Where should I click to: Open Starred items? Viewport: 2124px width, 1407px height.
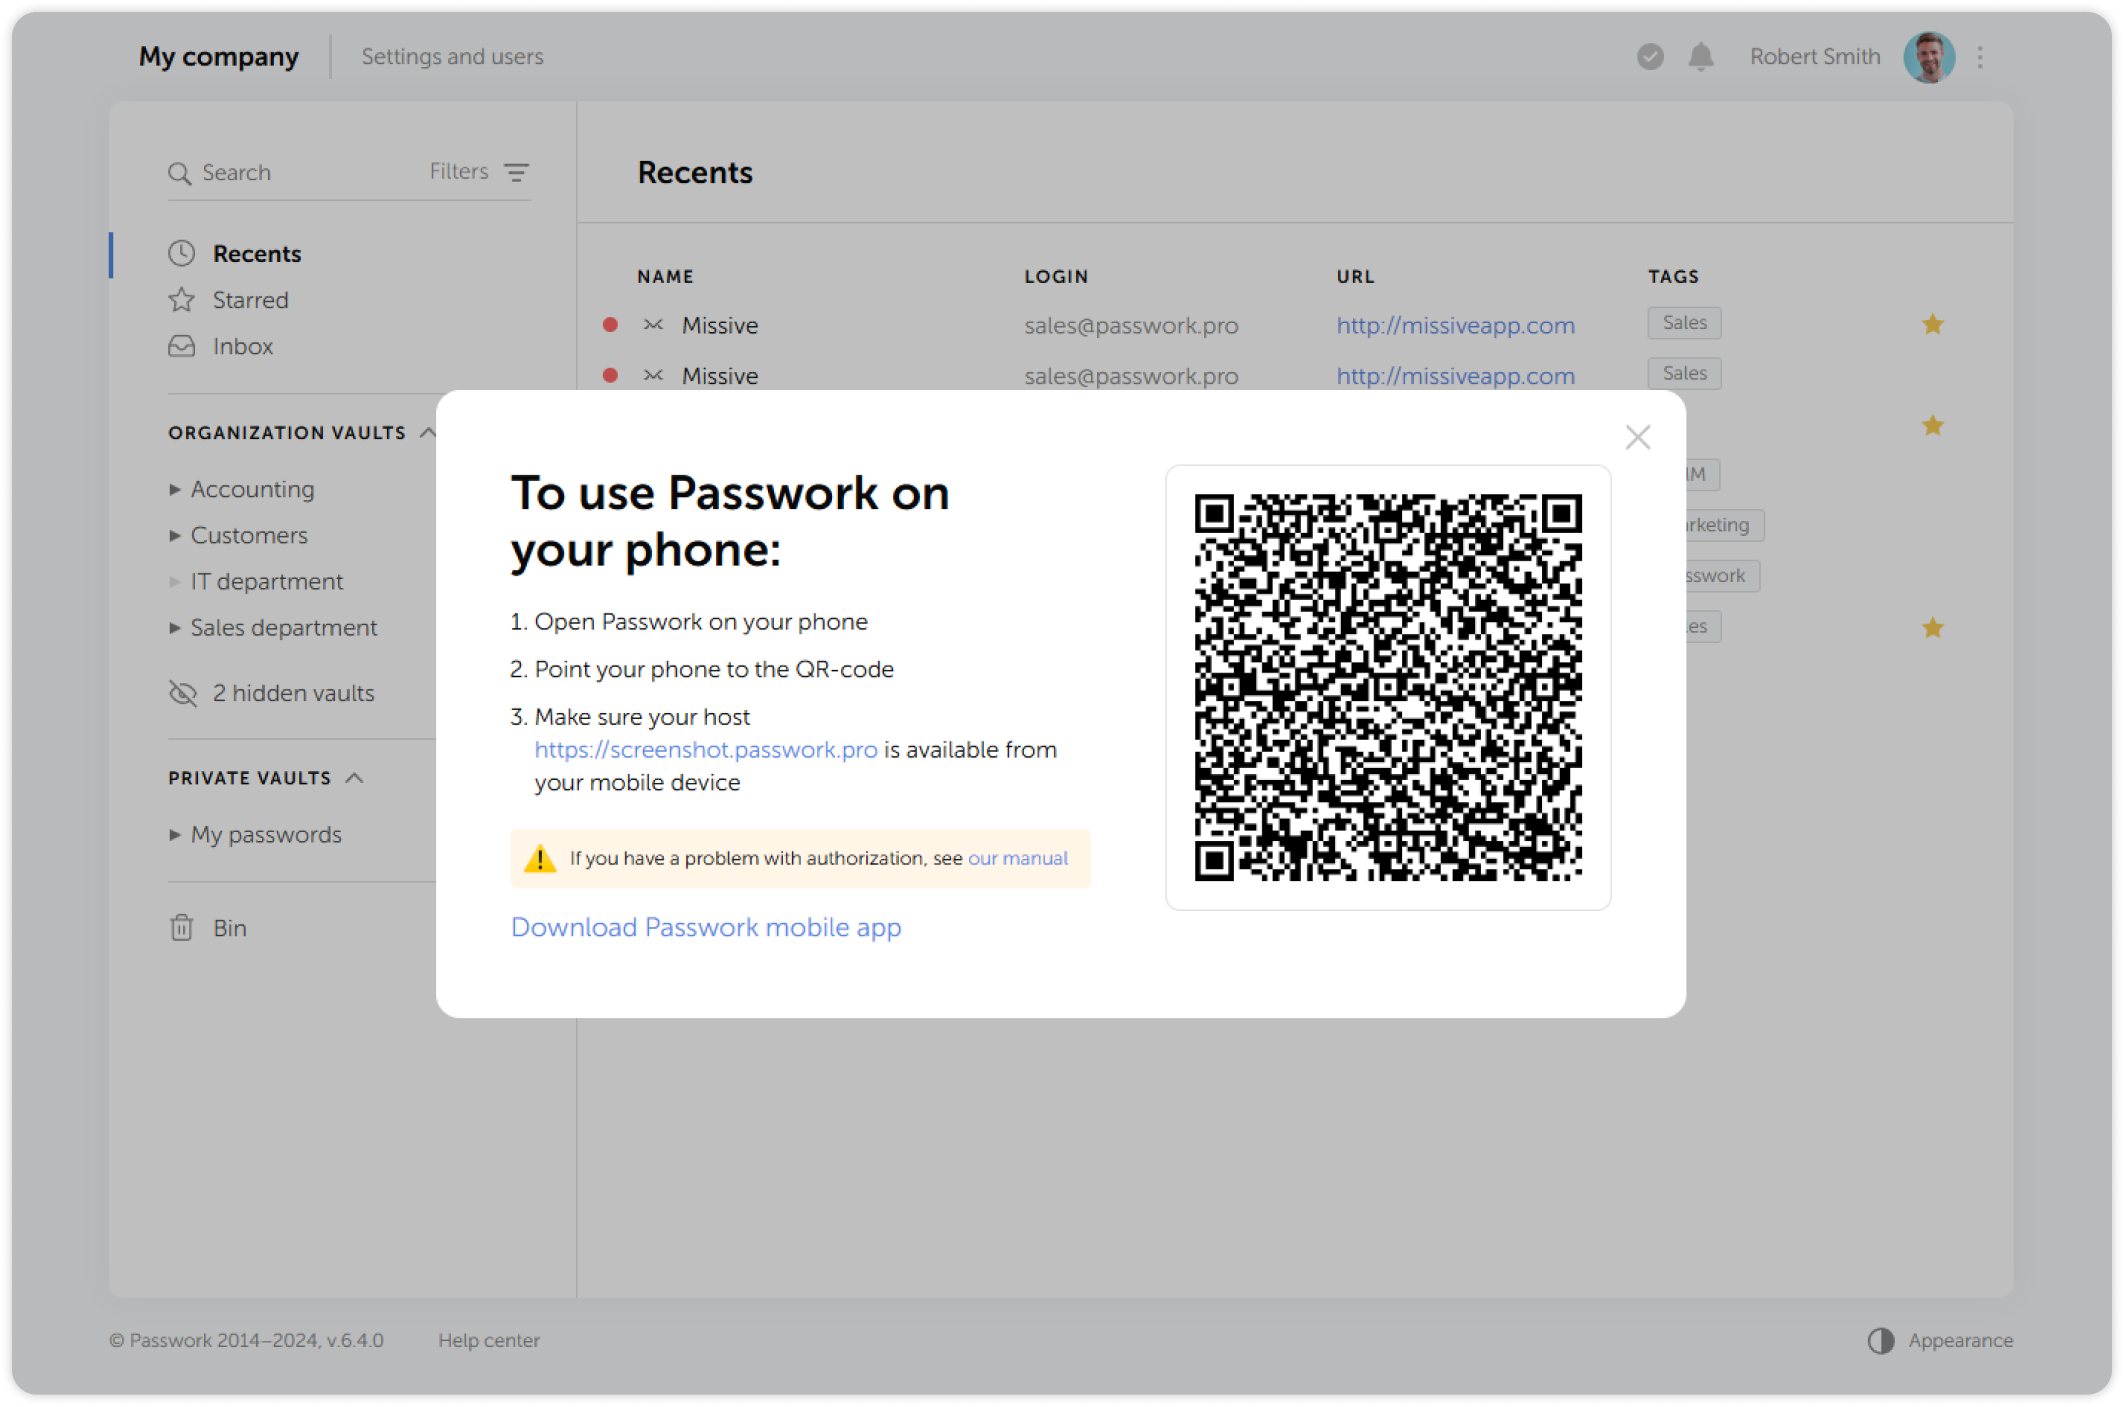coord(249,299)
